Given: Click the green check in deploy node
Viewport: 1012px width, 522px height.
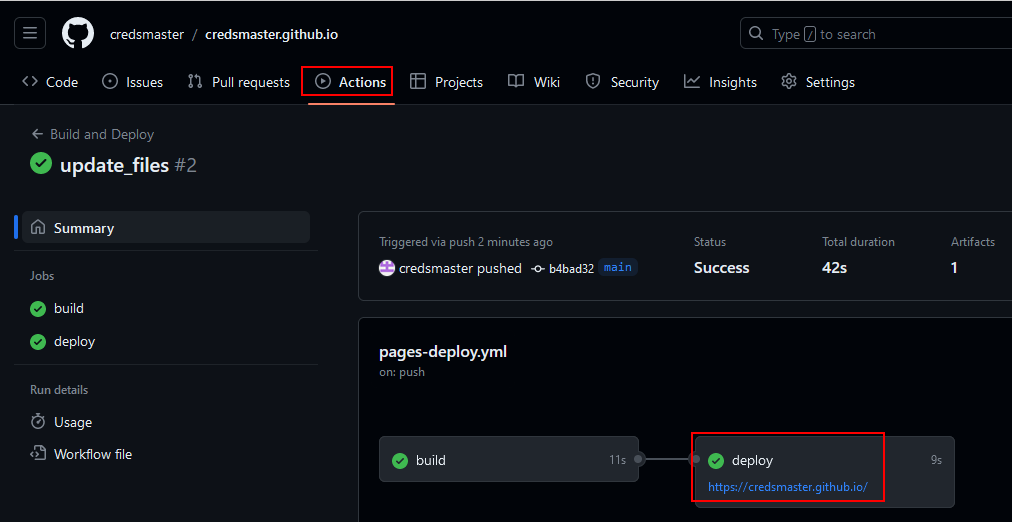Looking at the screenshot, I should pos(716,461).
